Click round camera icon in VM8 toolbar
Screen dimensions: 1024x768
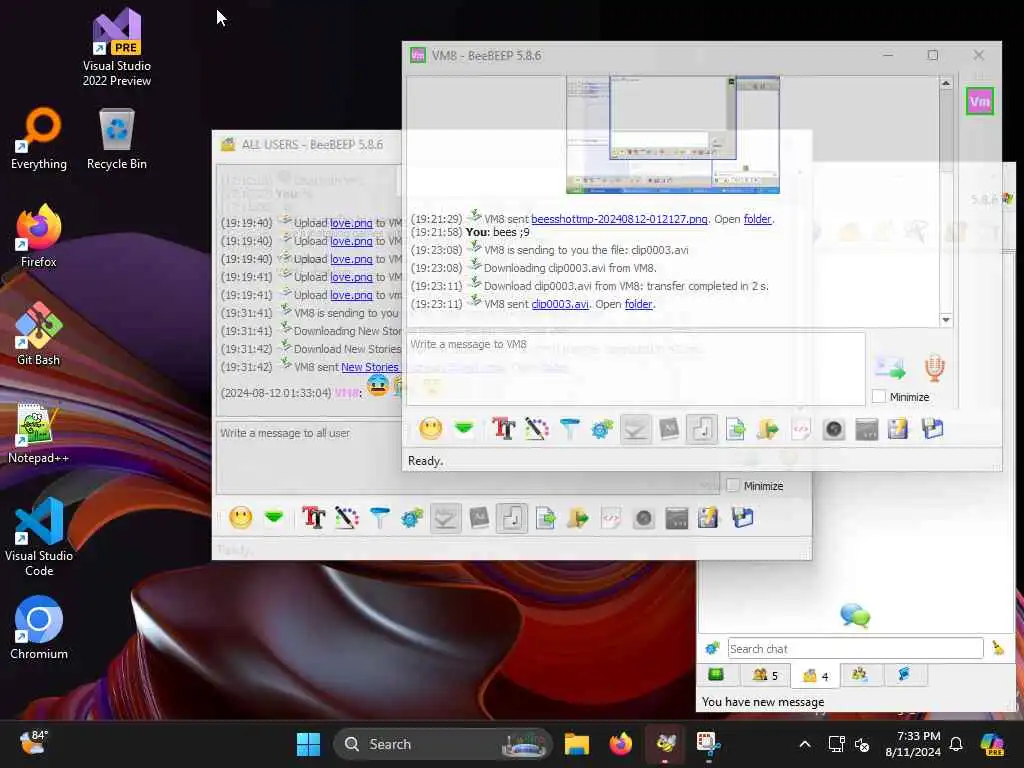click(834, 429)
